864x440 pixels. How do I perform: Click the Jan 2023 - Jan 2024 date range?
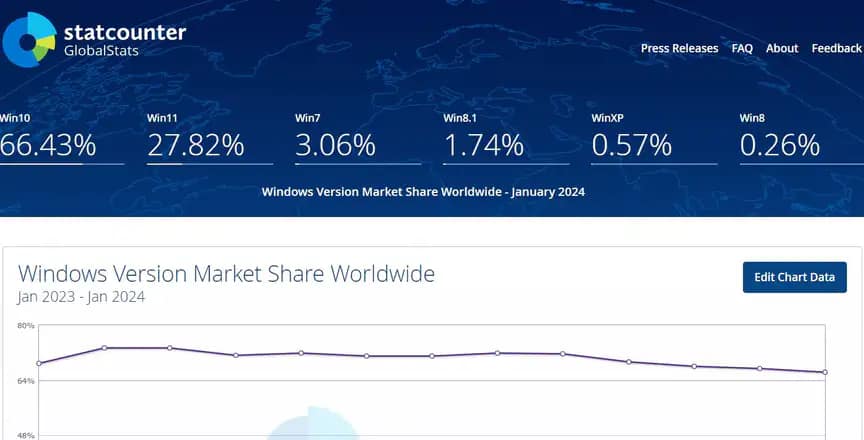coord(81,297)
